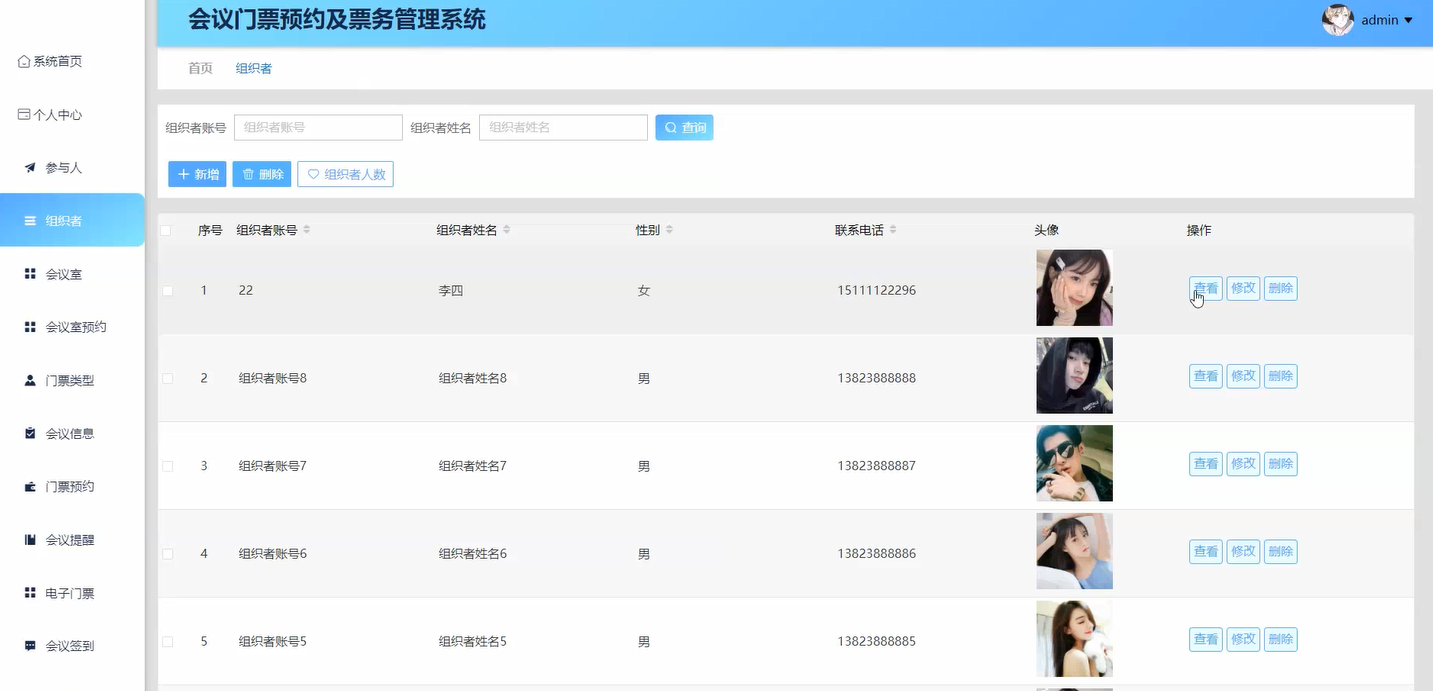Screen dimensions: 1433x691
Task: Click 查看 for 李四
Action: tap(1206, 289)
